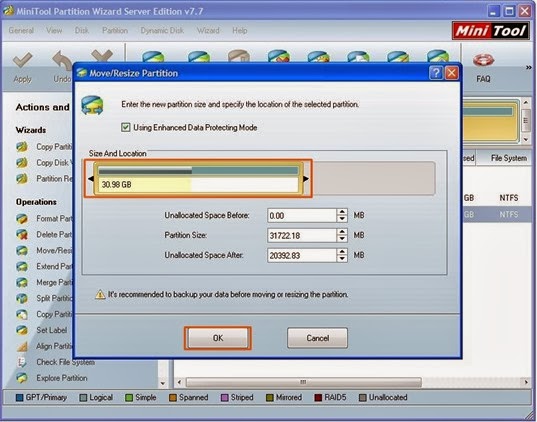Decrease Unallocated Space Before with down arrow
The image size is (537, 422).
[342, 219]
